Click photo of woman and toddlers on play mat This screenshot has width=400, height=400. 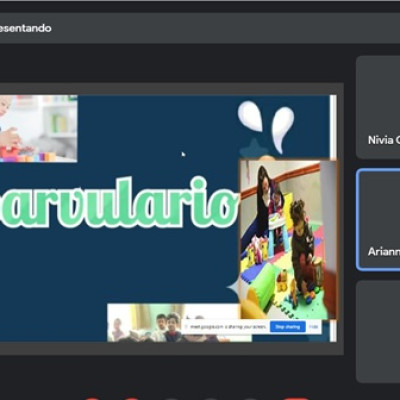click(289, 240)
